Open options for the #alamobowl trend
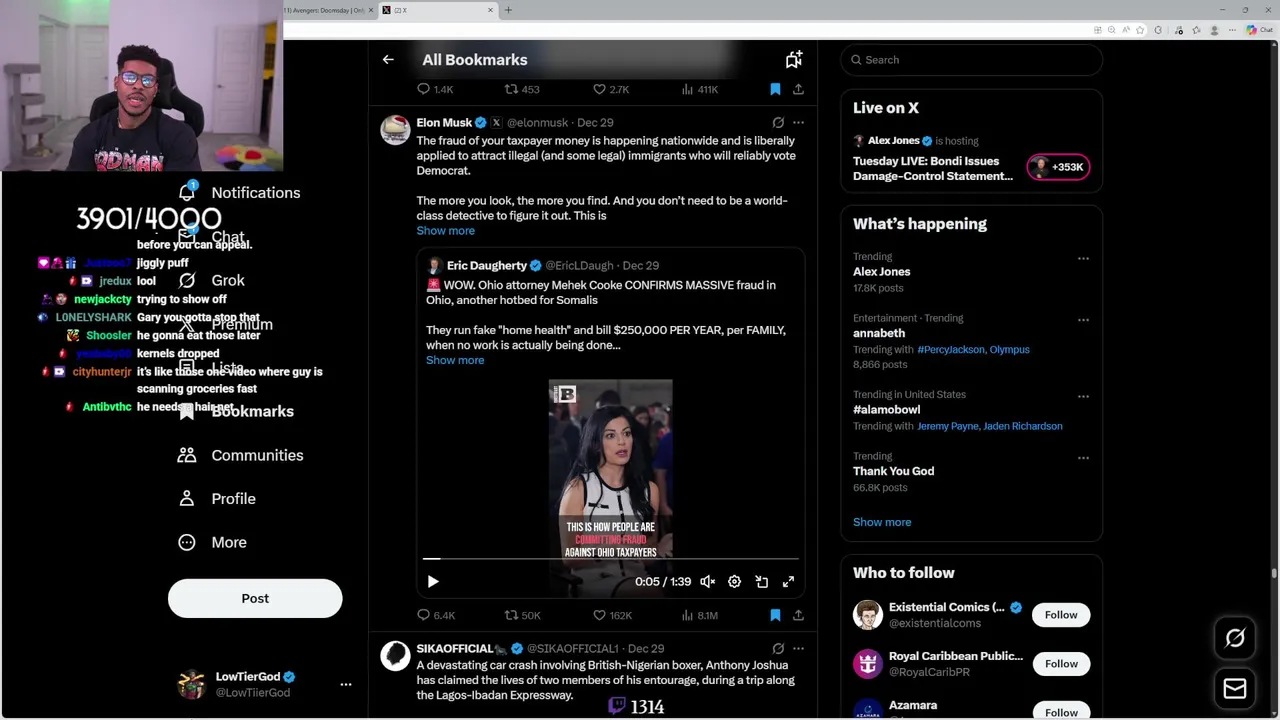Screen dimensions: 1280x720 coord(1083,396)
